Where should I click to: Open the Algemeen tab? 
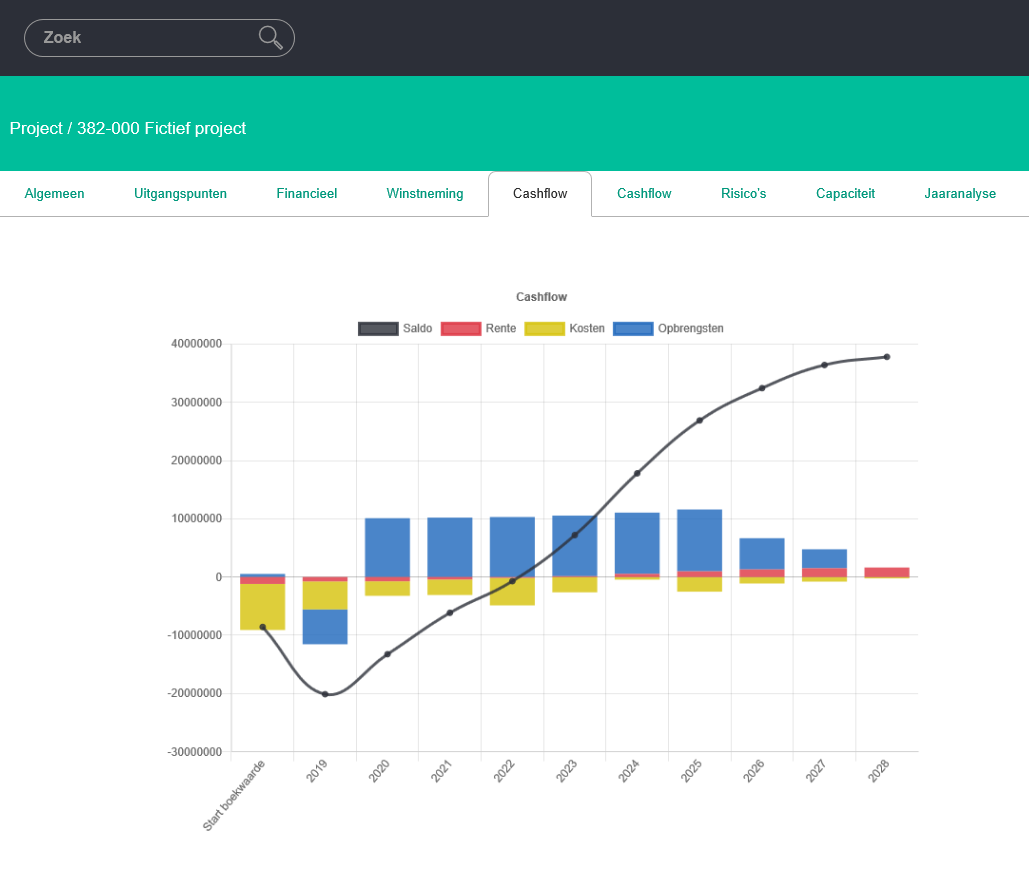(54, 194)
